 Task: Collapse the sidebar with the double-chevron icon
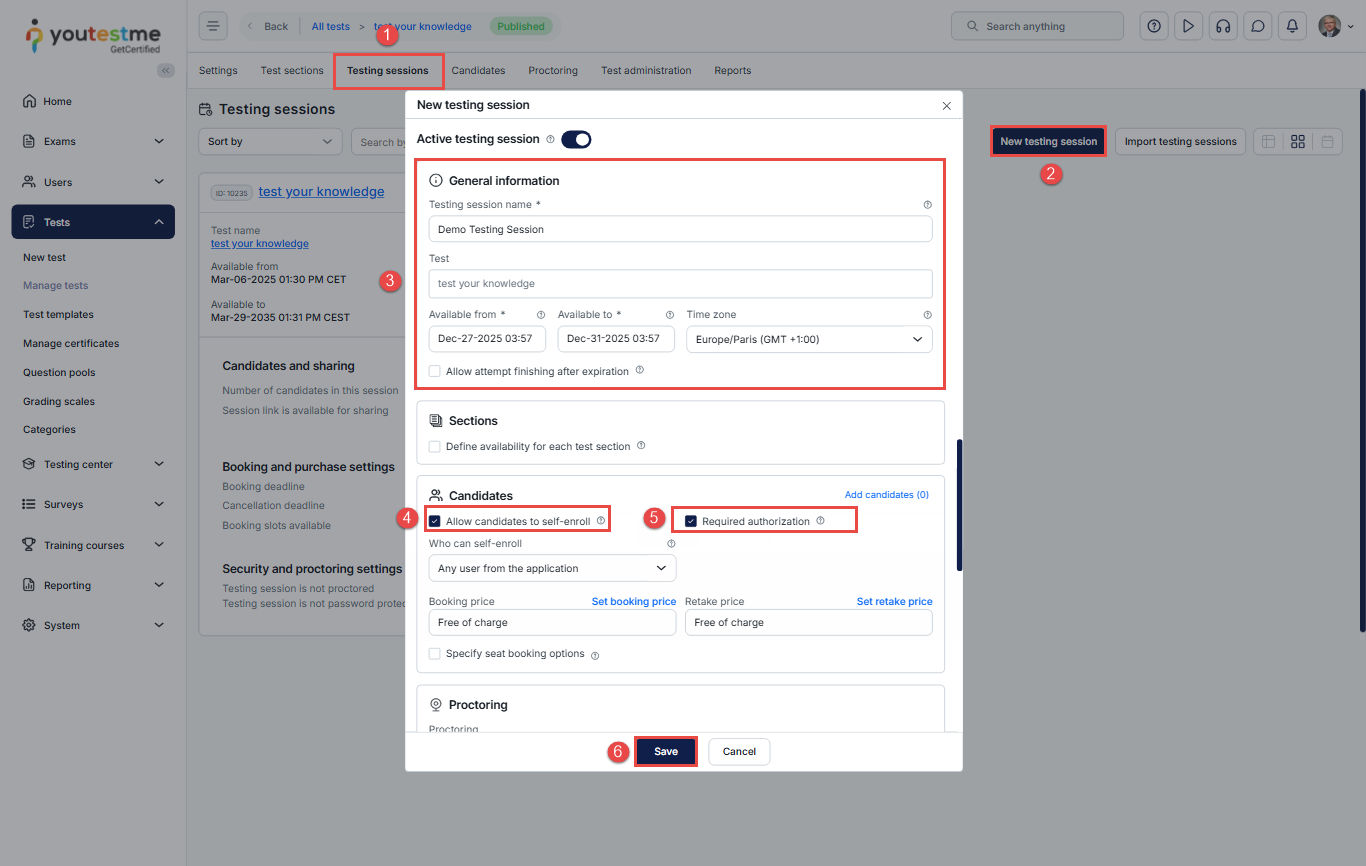166,70
